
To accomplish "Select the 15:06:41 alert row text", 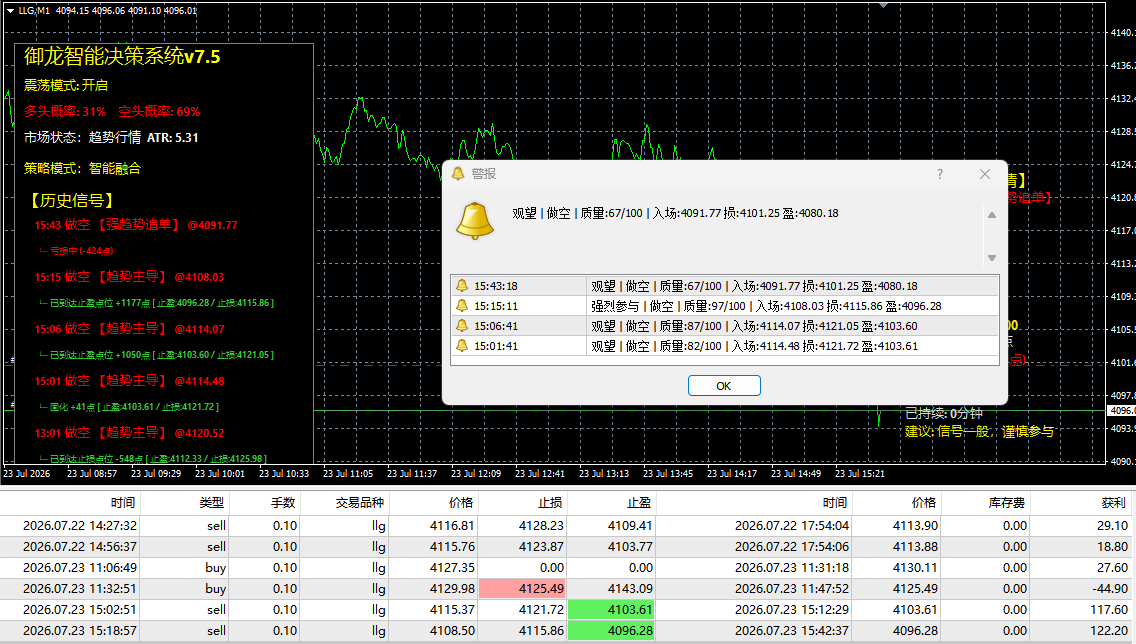I will [754, 326].
